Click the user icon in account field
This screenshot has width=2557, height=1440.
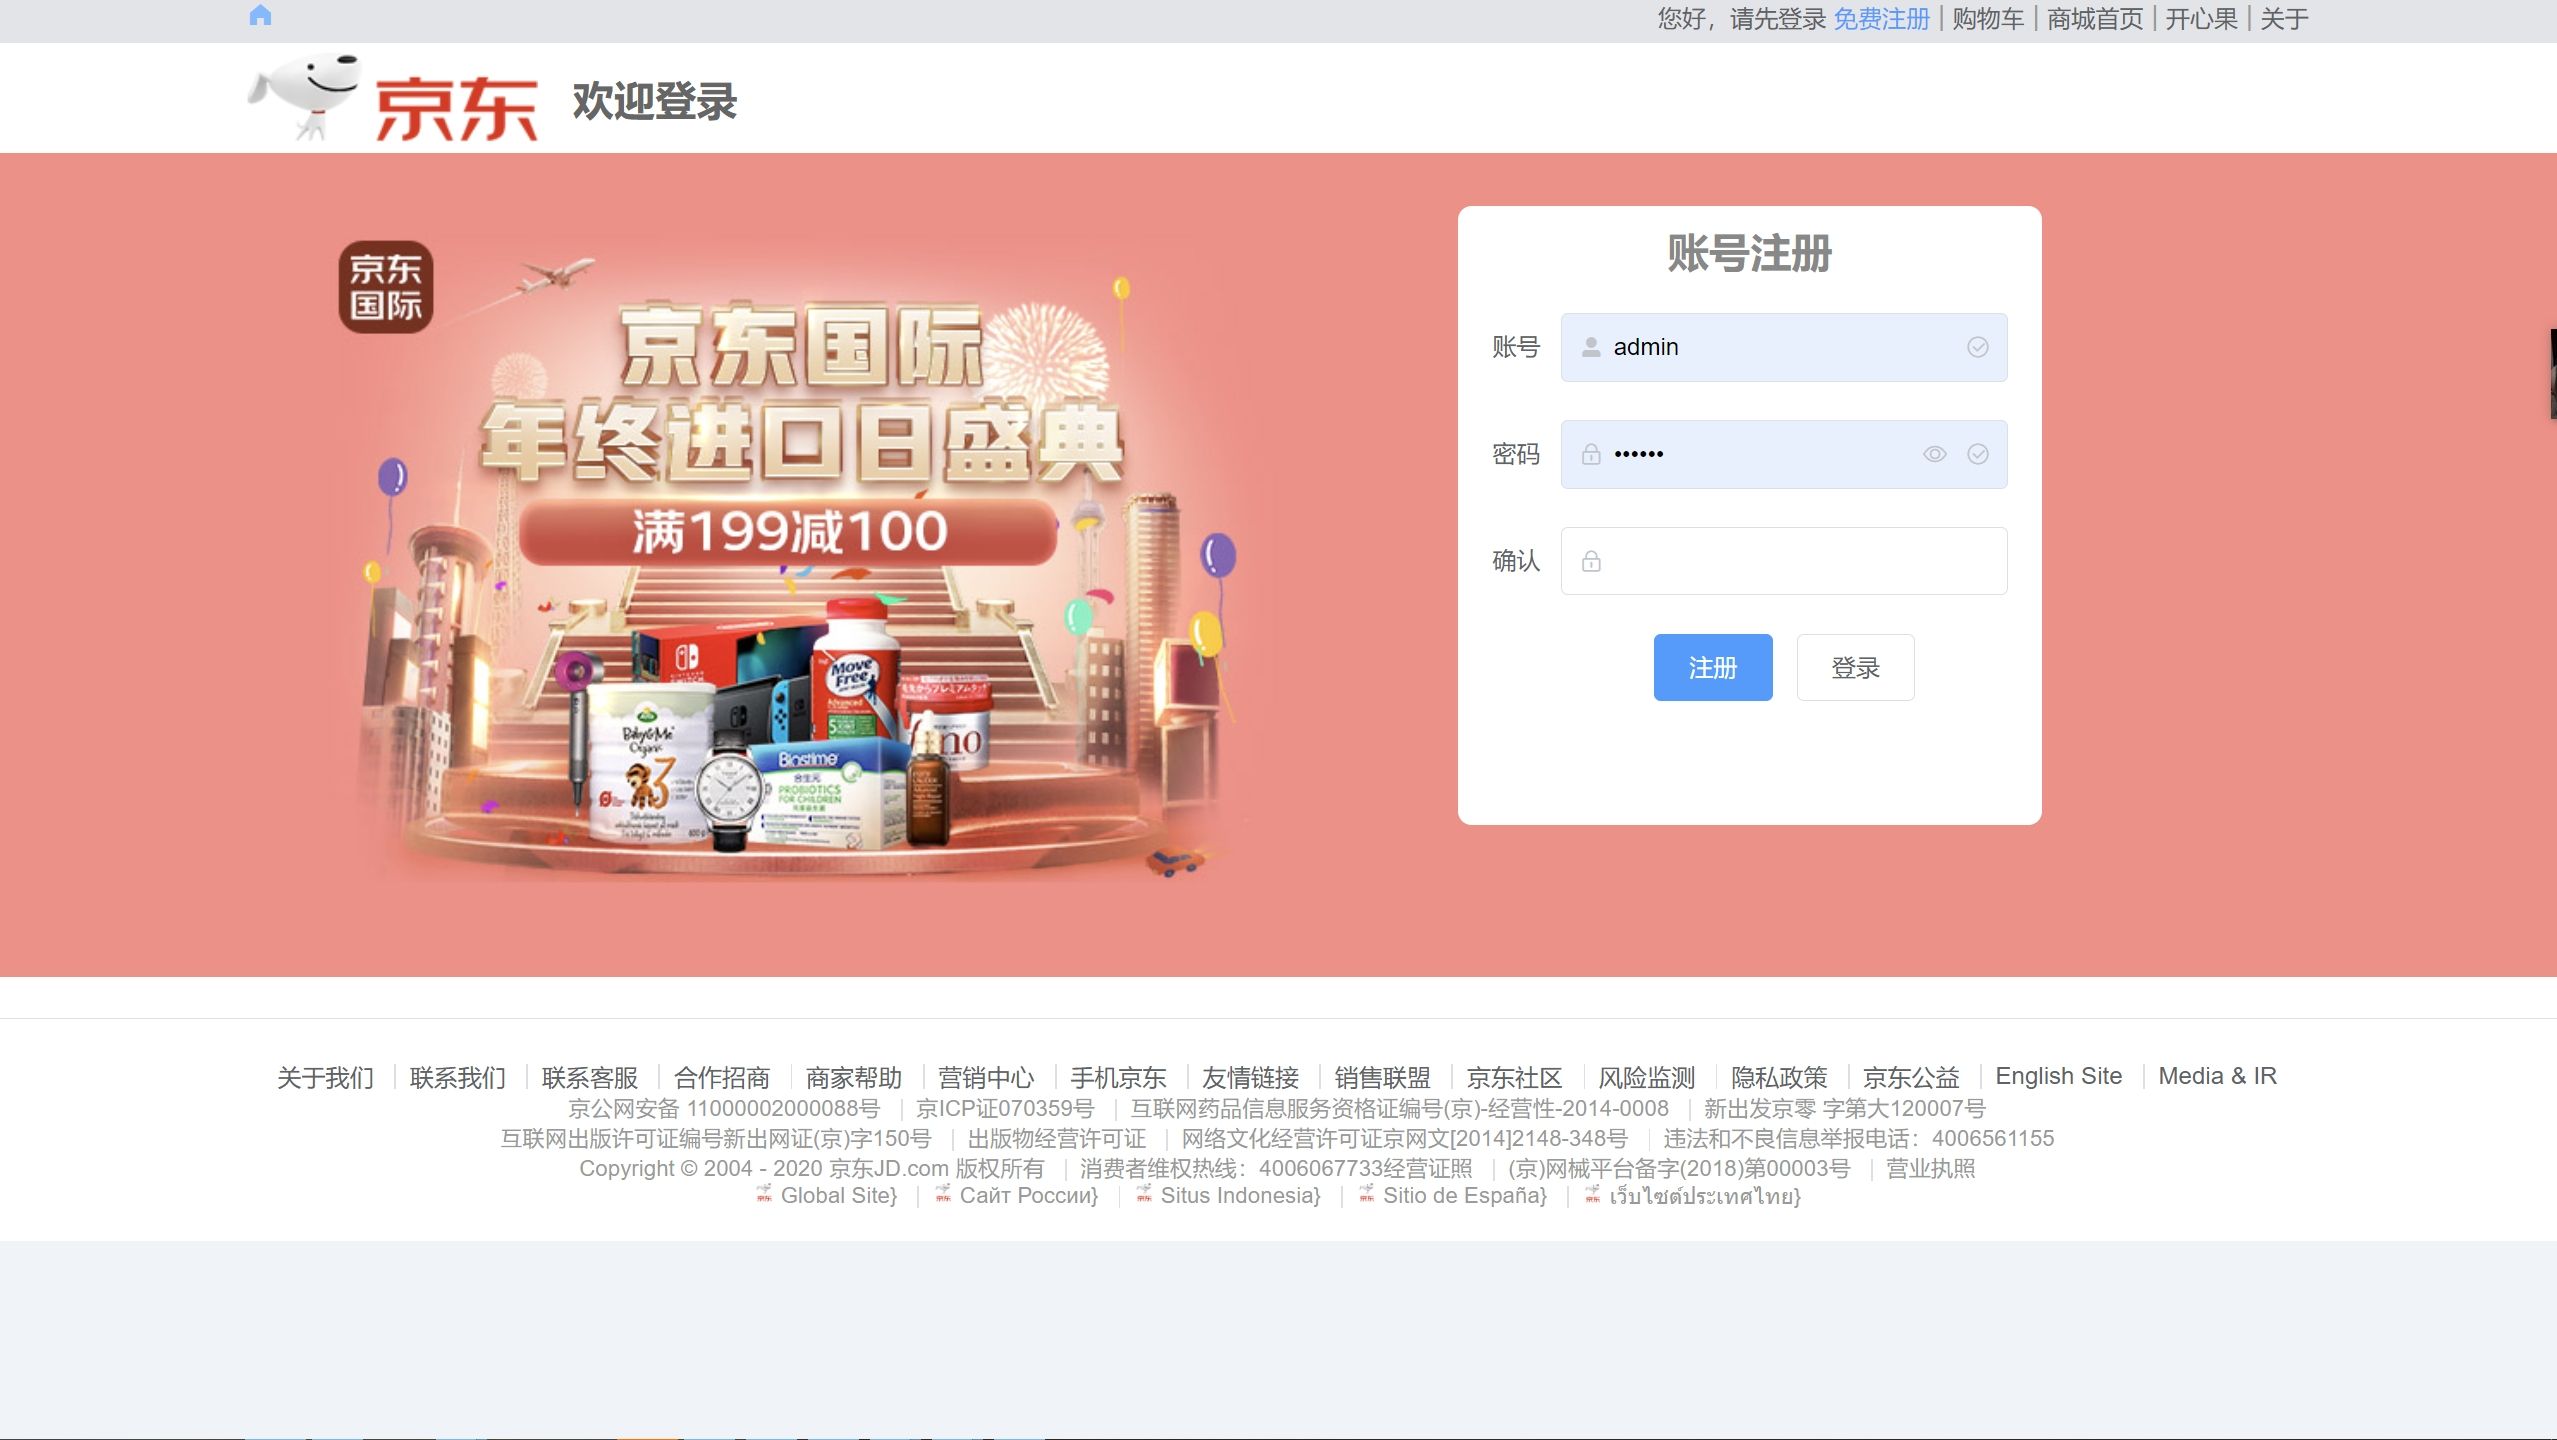1590,347
